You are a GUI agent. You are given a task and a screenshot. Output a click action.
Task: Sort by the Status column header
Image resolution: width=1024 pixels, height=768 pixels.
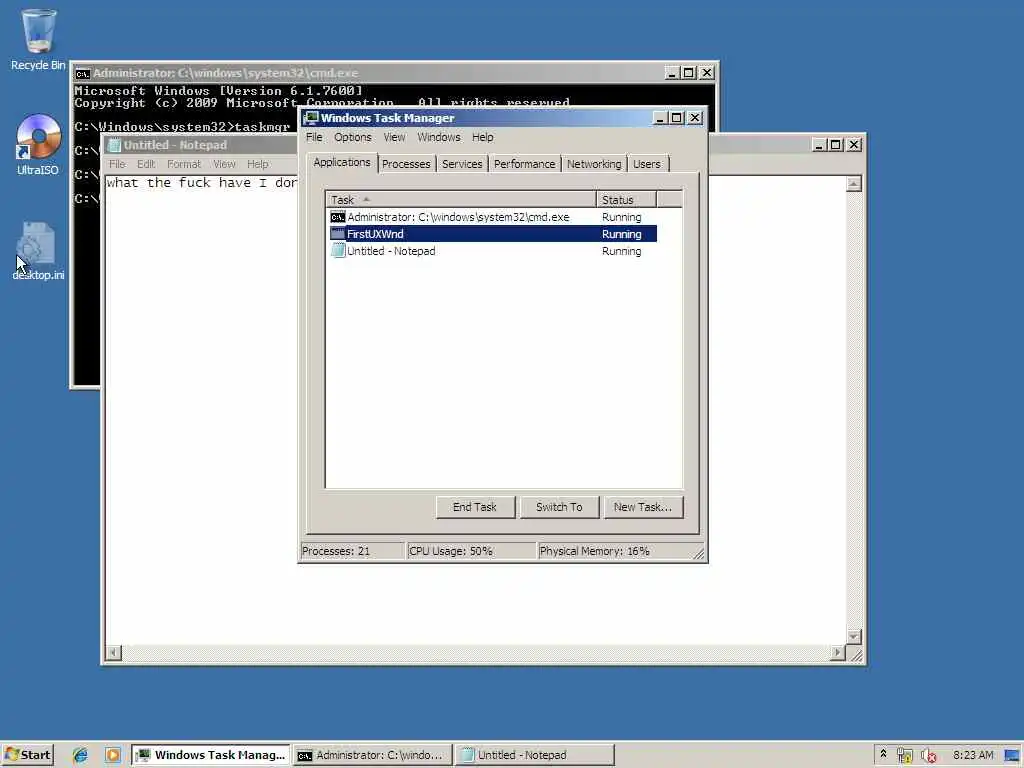click(626, 200)
